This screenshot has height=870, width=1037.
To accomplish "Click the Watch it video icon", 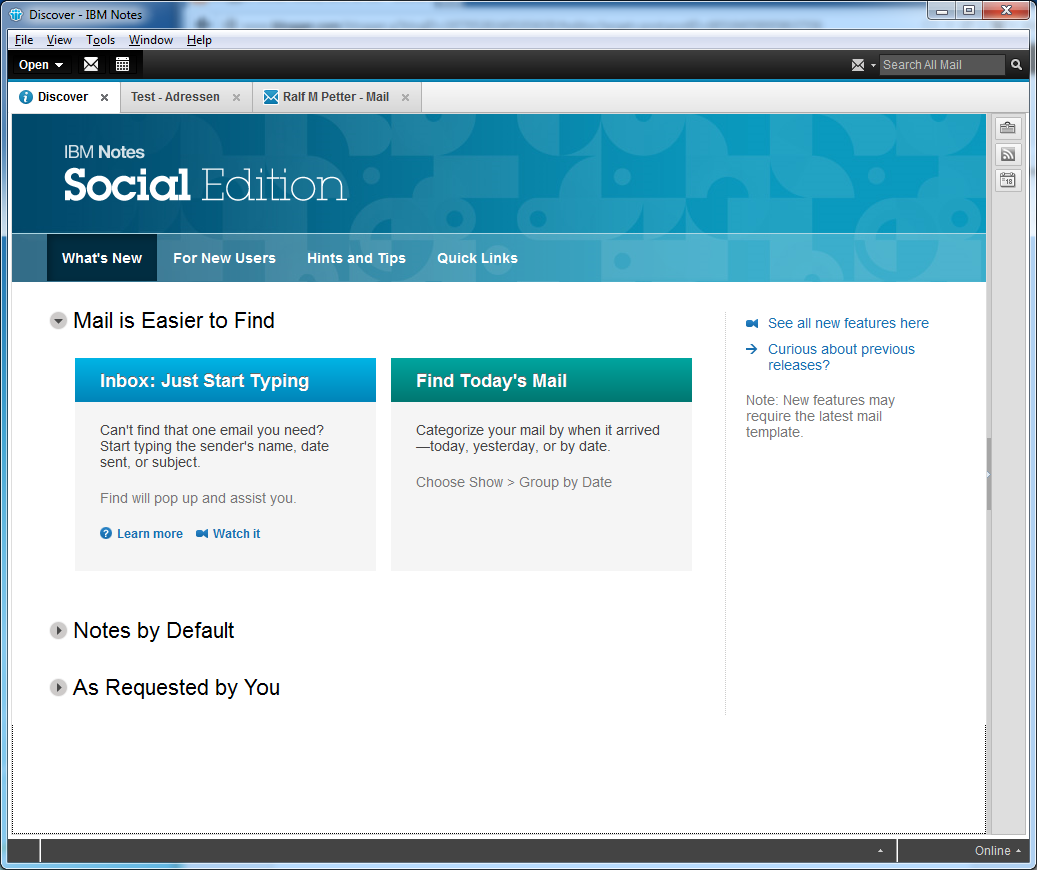I will pos(202,534).
